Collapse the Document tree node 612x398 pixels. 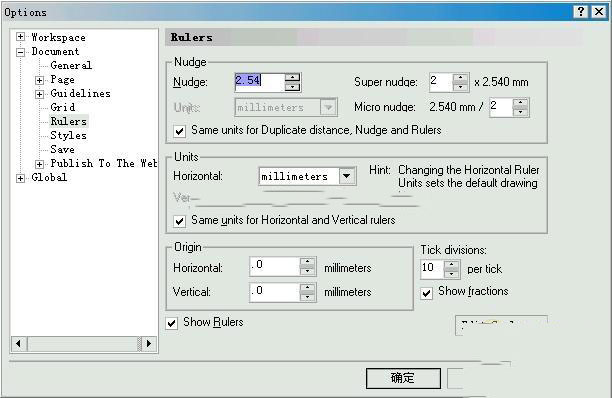click(20, 52)
